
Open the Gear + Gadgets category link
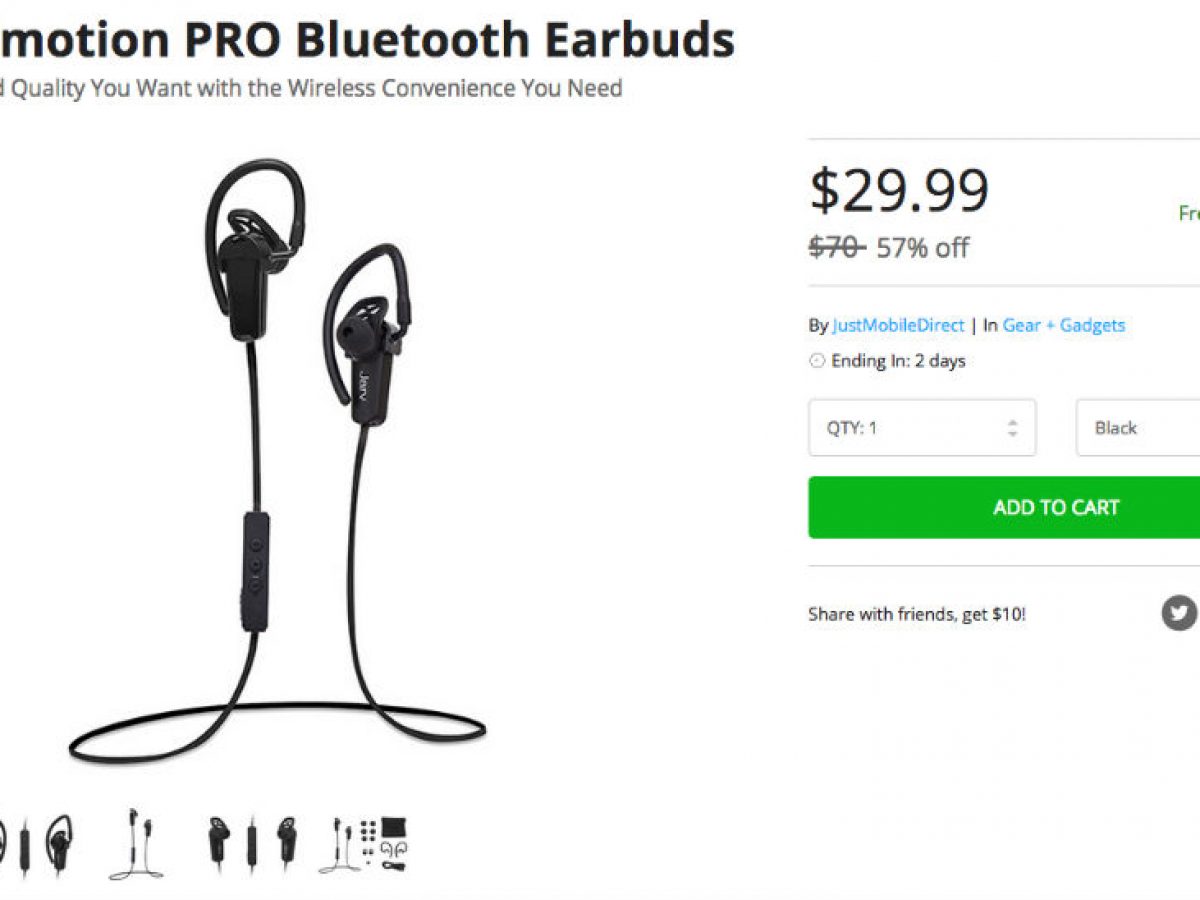[1064, 325]
